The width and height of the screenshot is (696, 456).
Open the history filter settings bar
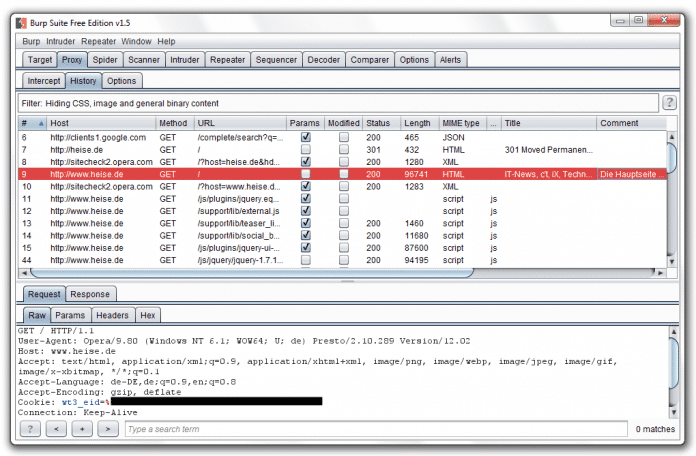point(338,103)
